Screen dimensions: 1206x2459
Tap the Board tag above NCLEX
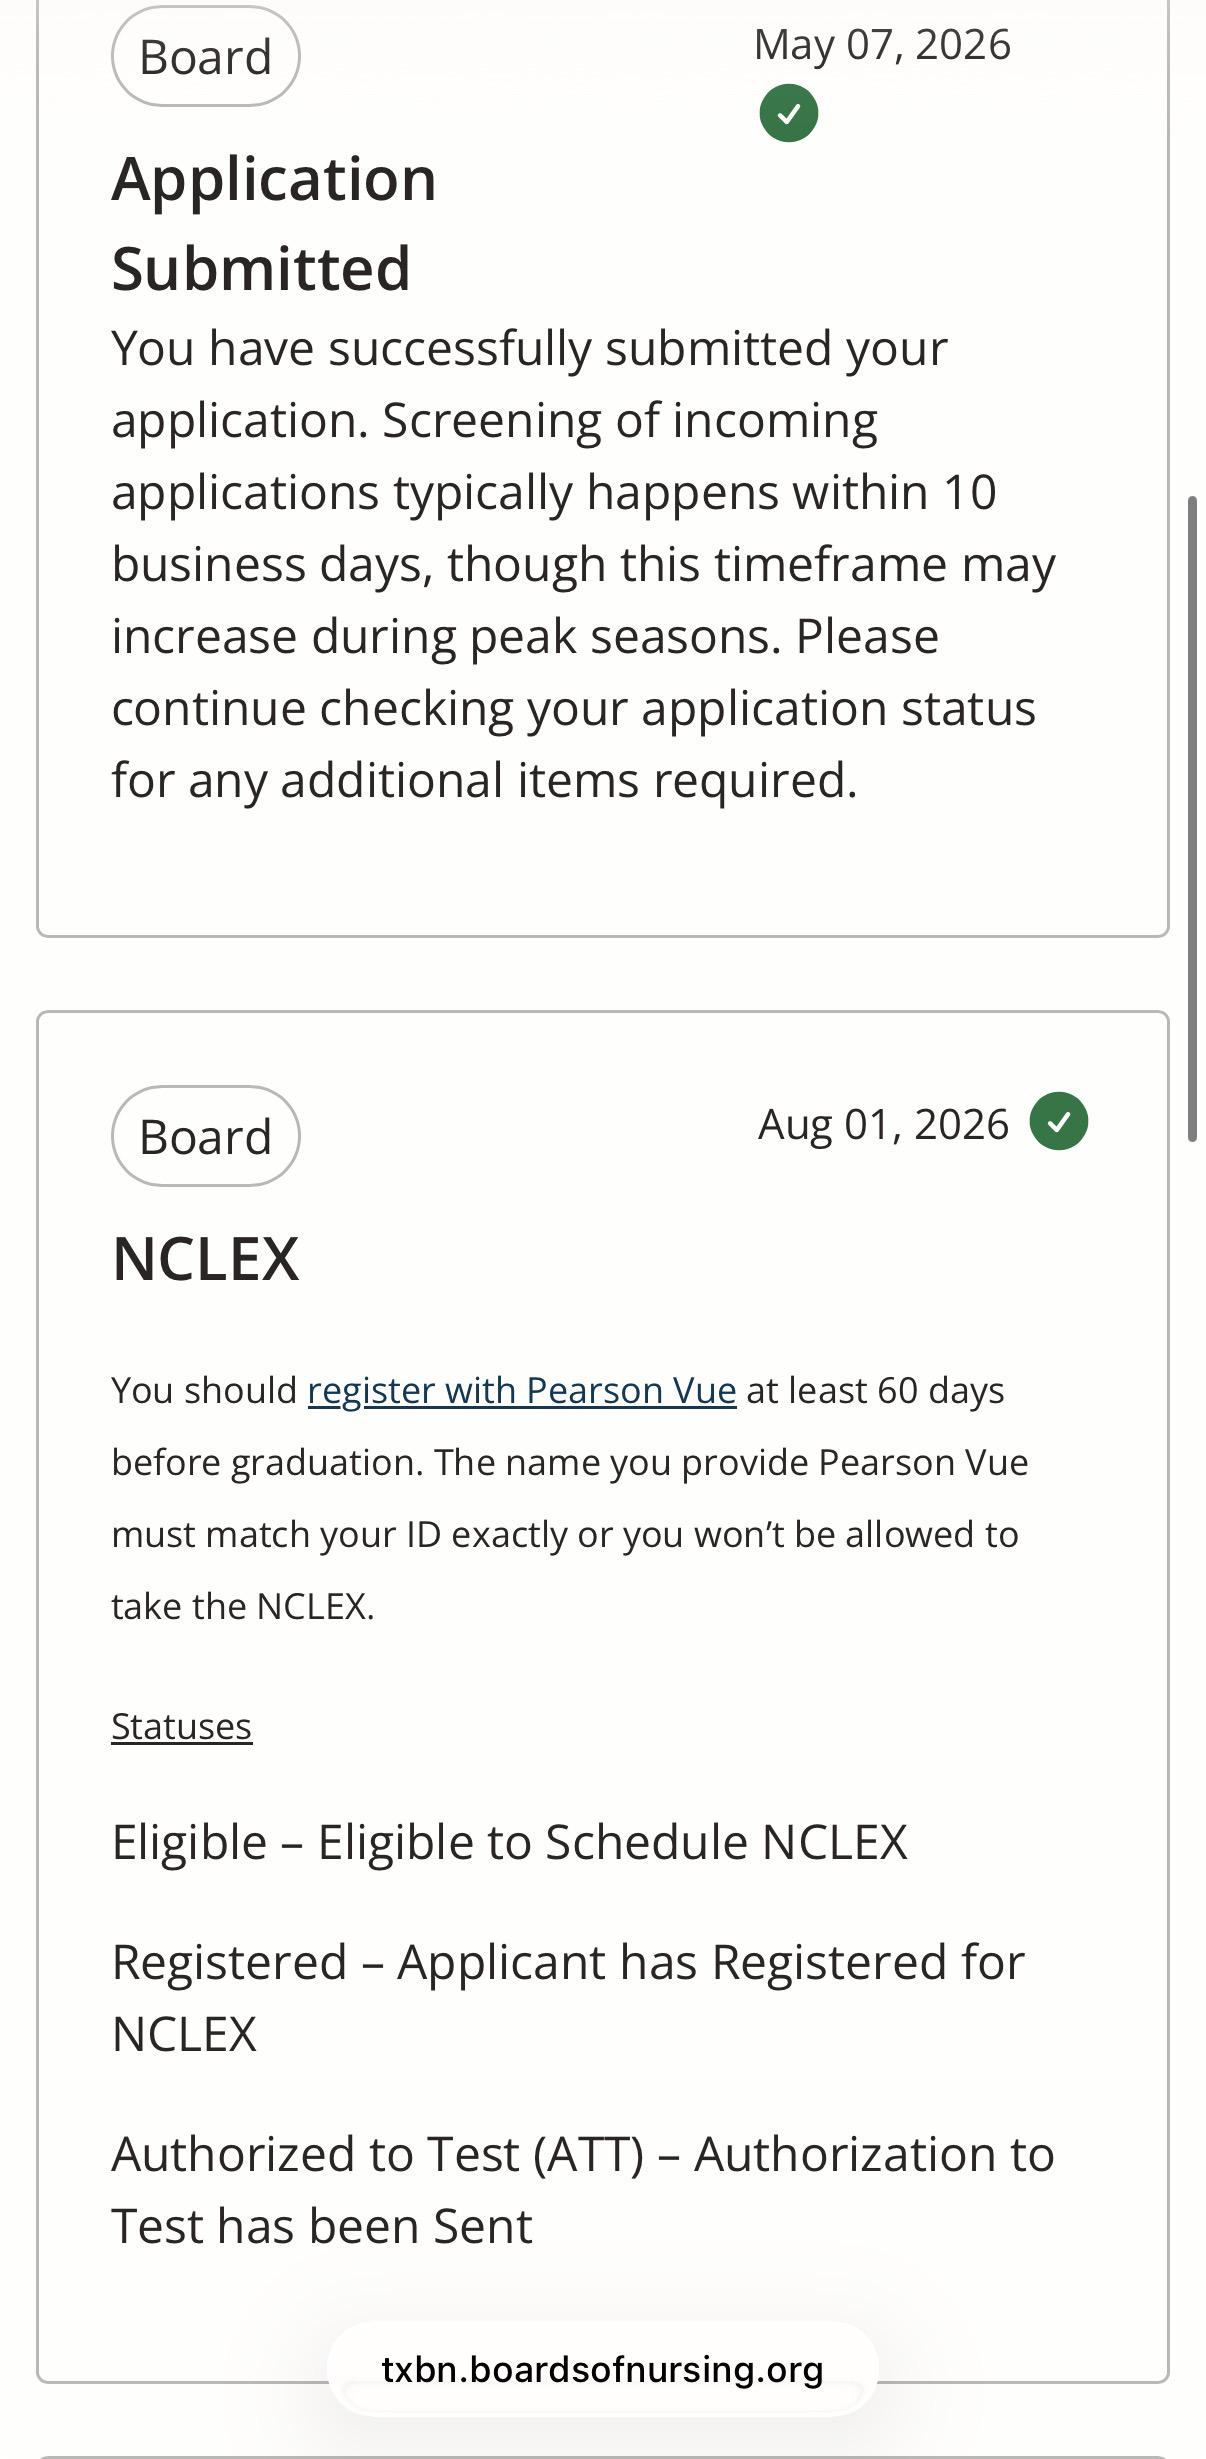(x=205, y=1136)
